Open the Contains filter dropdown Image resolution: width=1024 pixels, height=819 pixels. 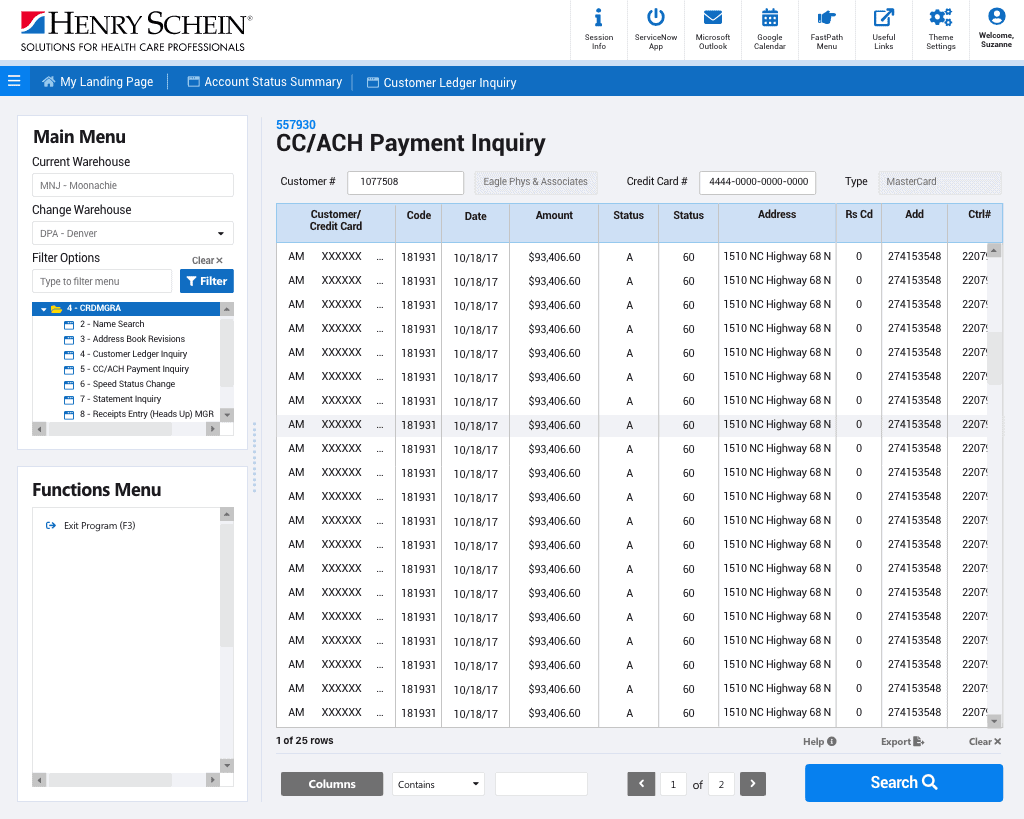point(438,784)
